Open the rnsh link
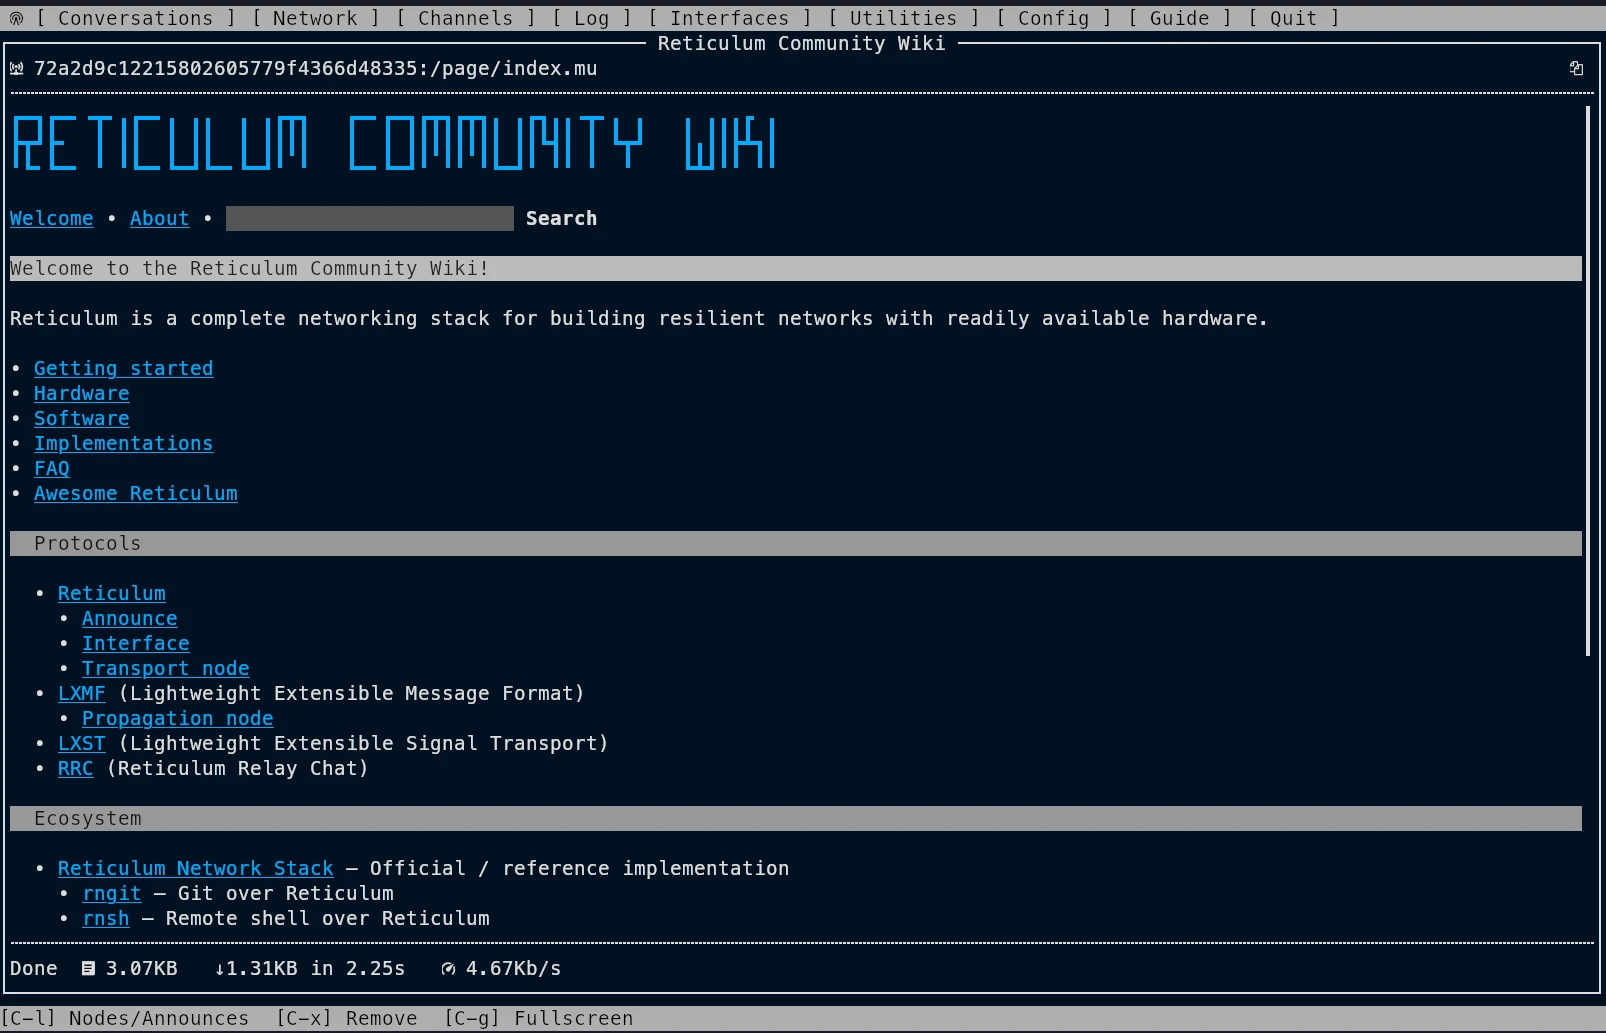This screenshot has width=1606, height=1033. pyautogui.click(x=106, y=918)
